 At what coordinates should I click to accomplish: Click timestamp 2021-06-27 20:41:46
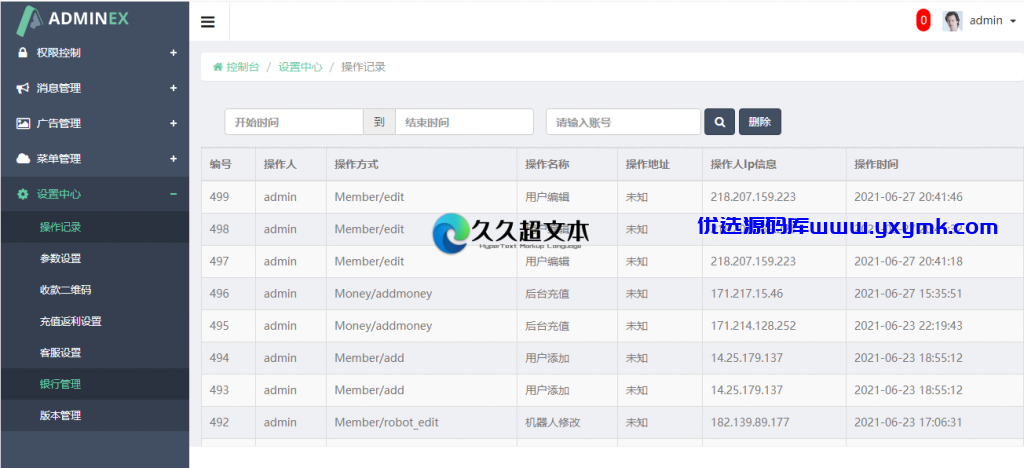click(x=908, y=196)
